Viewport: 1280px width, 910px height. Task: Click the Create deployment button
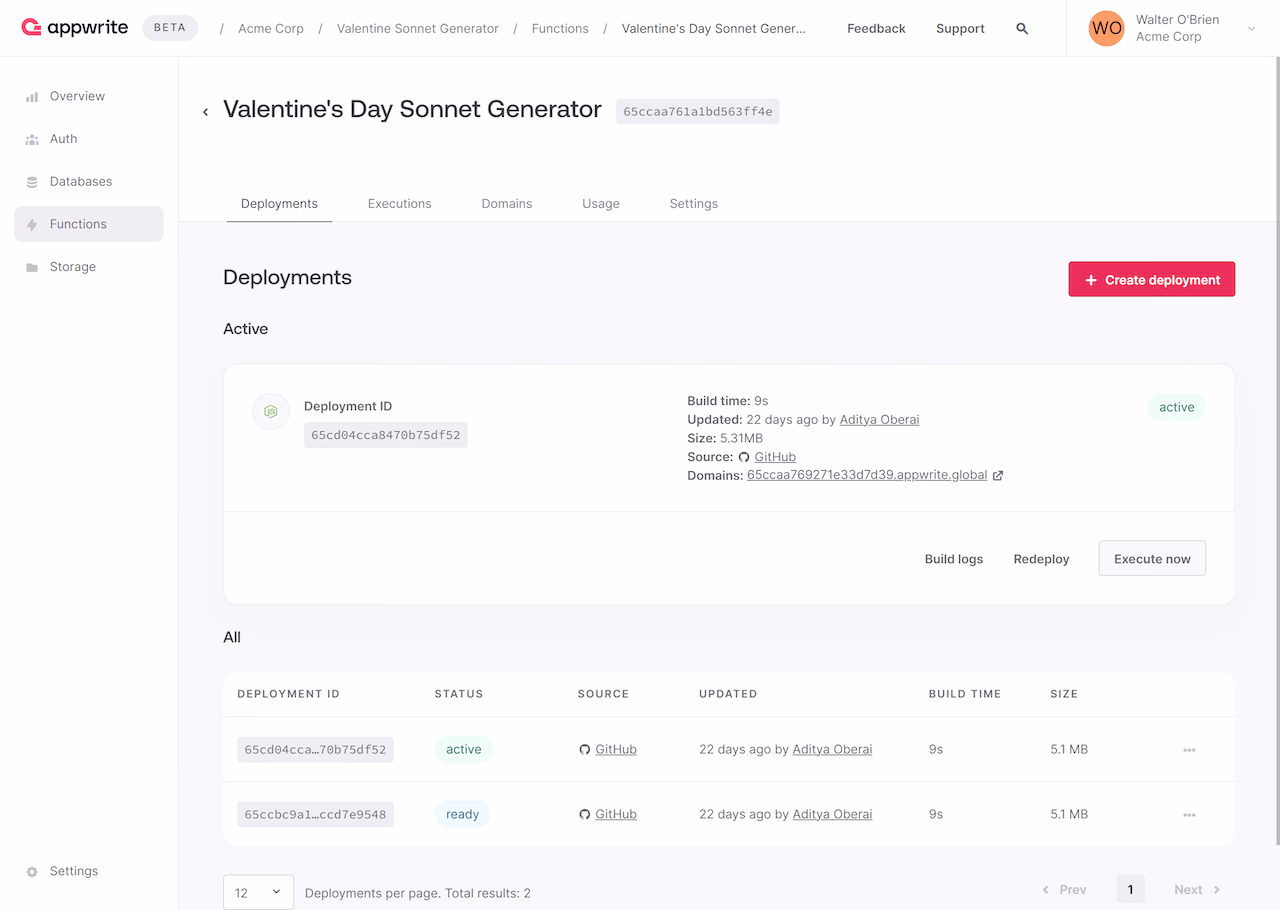click(1152, 280)
